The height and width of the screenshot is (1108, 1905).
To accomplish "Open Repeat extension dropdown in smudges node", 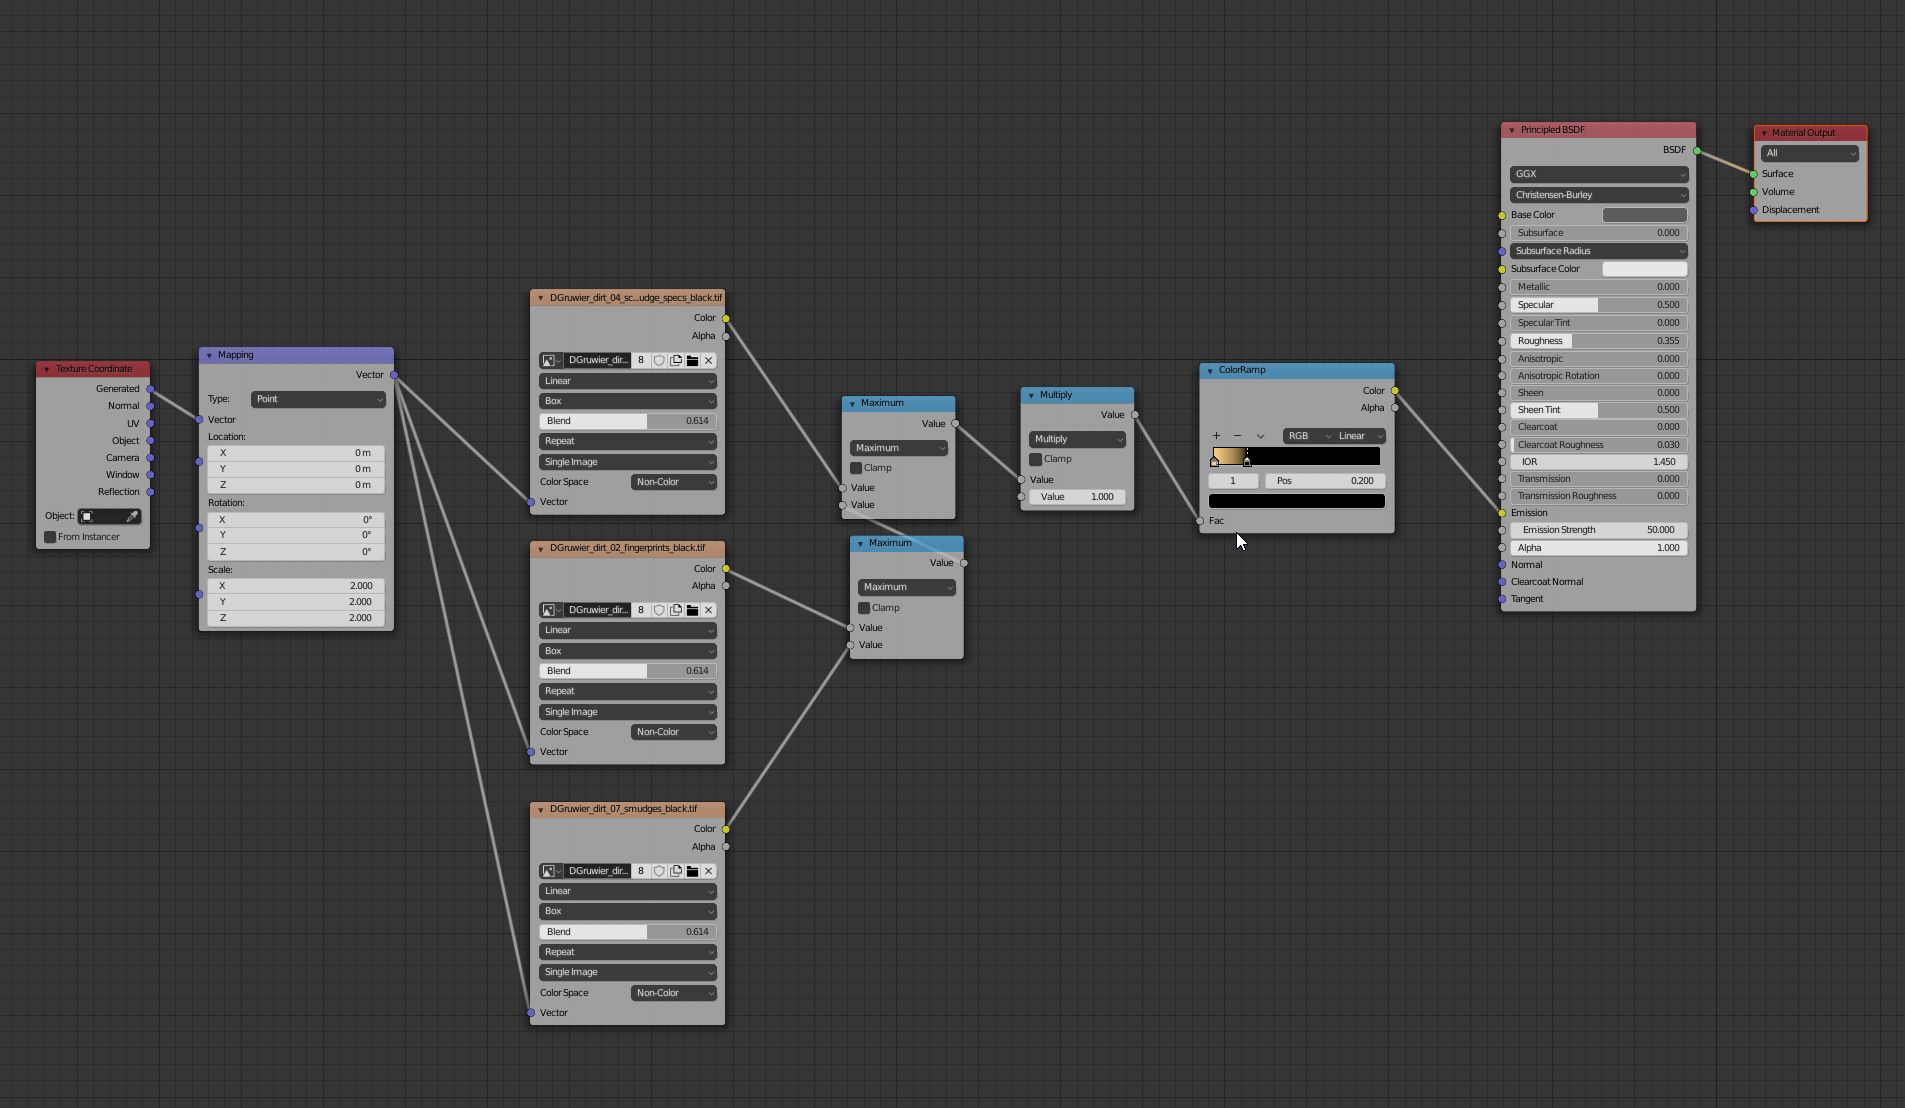I will pyautogui.click(x=628, y=952).
